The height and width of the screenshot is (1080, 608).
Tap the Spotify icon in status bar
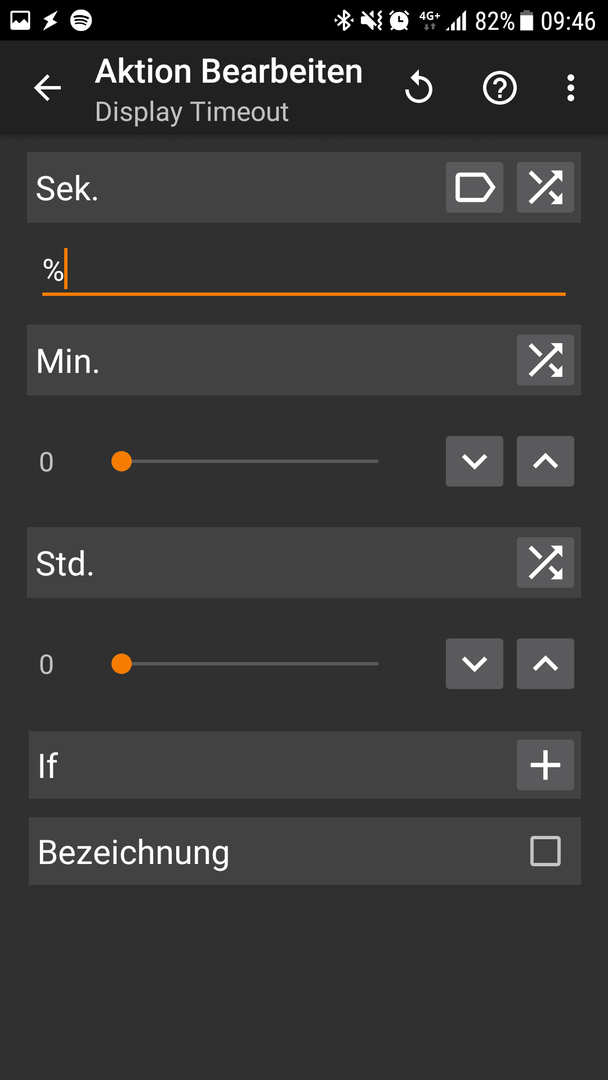point(81,21)
